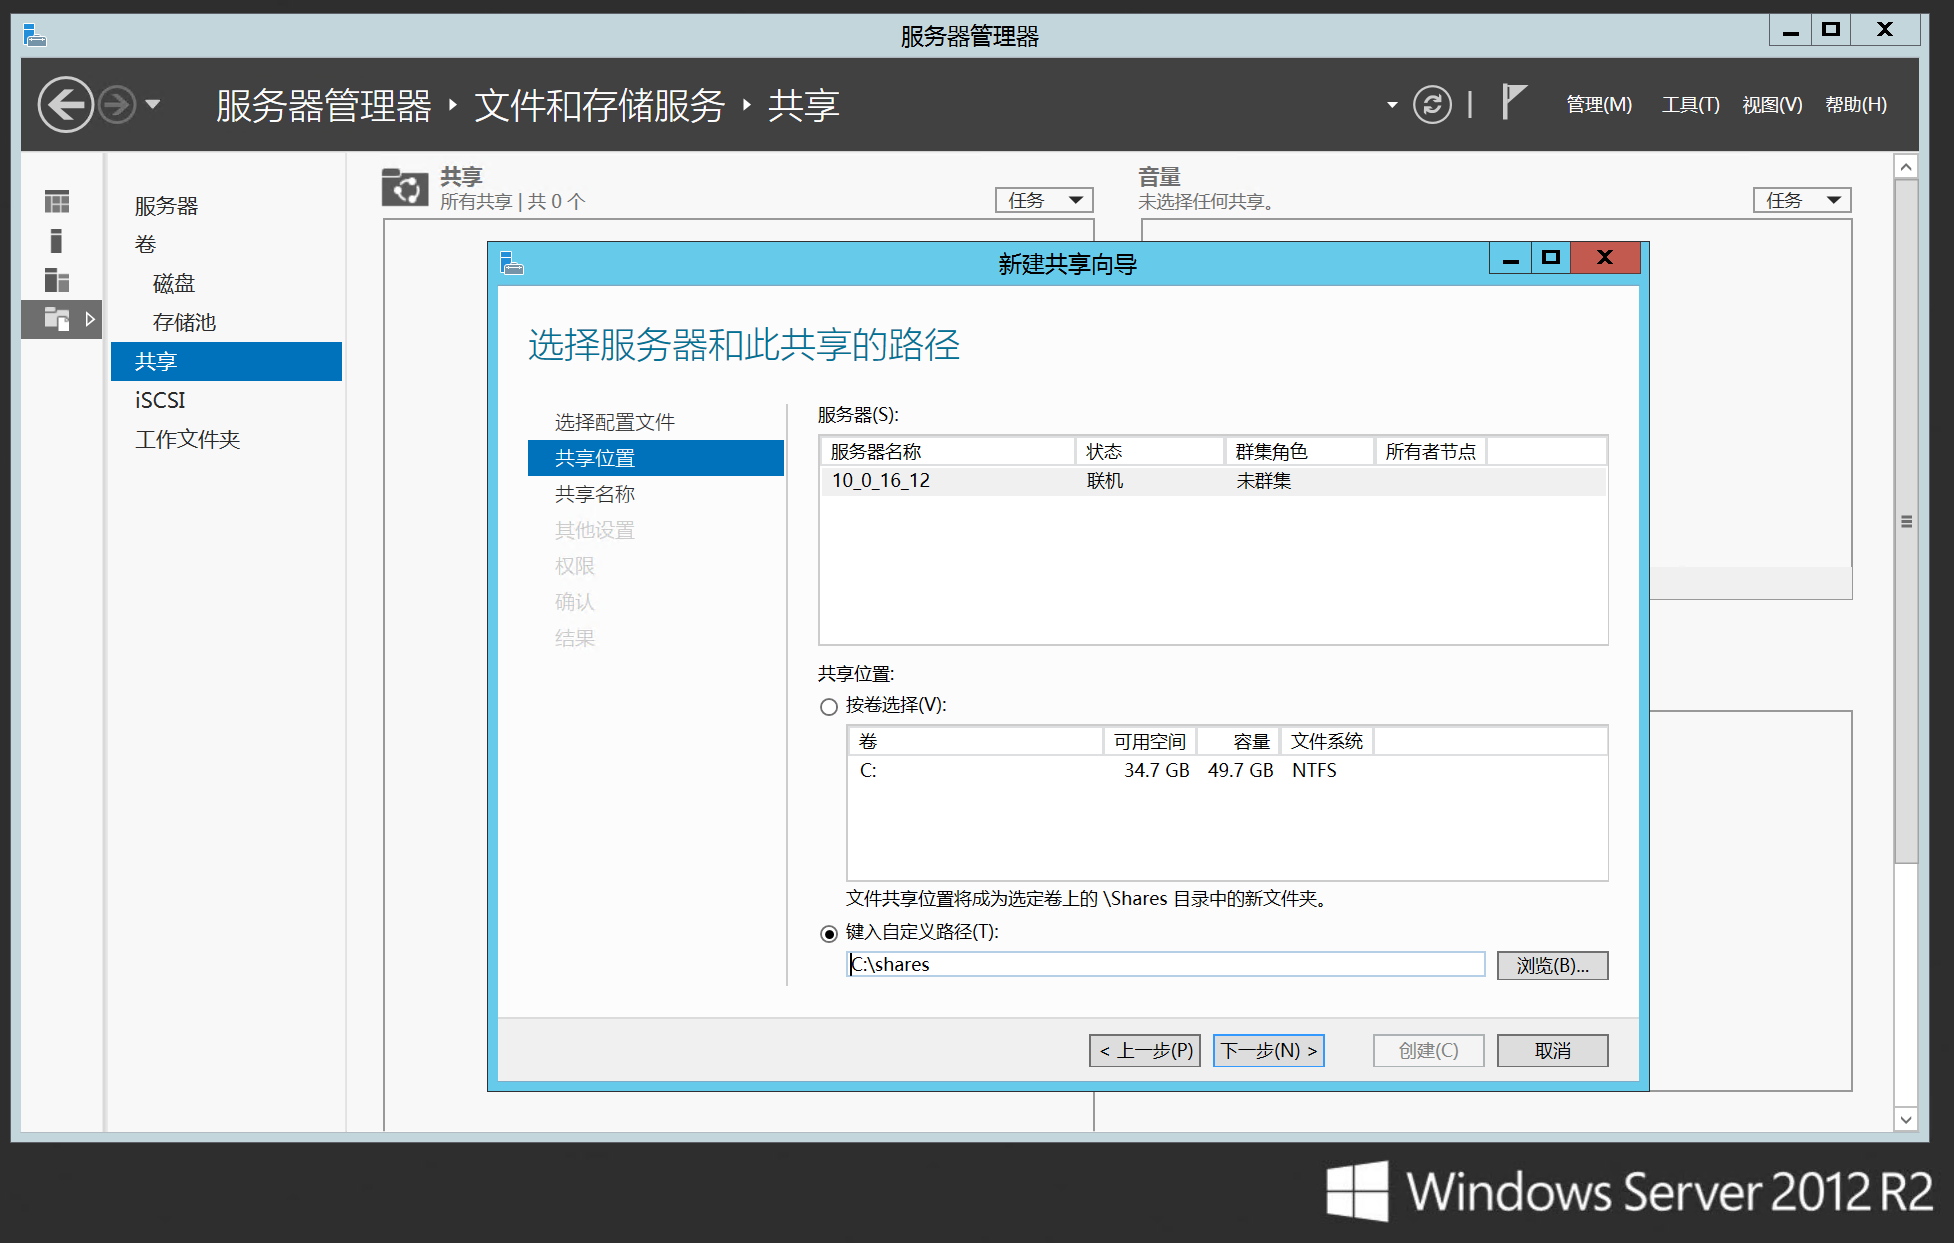This screenshot has width=1954, height=1243.
Task: Open the notifications flag icon
Action: point(1513,103)
